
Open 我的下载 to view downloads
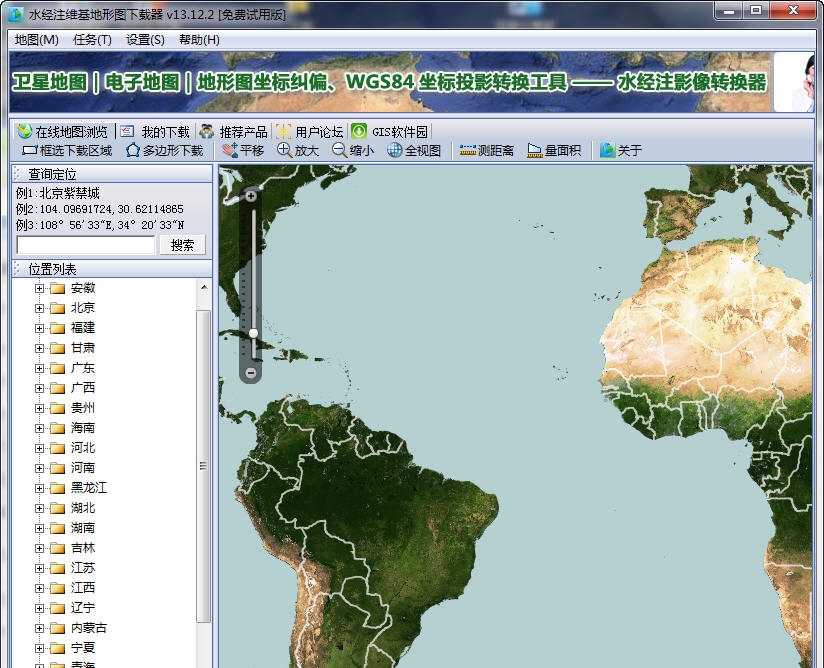pyautogui.click(x=153, y=129)
